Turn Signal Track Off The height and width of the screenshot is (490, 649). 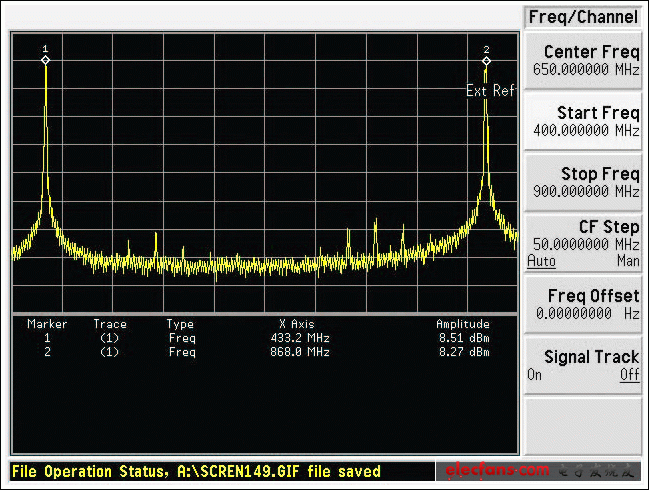pyautogui.click(x=629, y=374)
